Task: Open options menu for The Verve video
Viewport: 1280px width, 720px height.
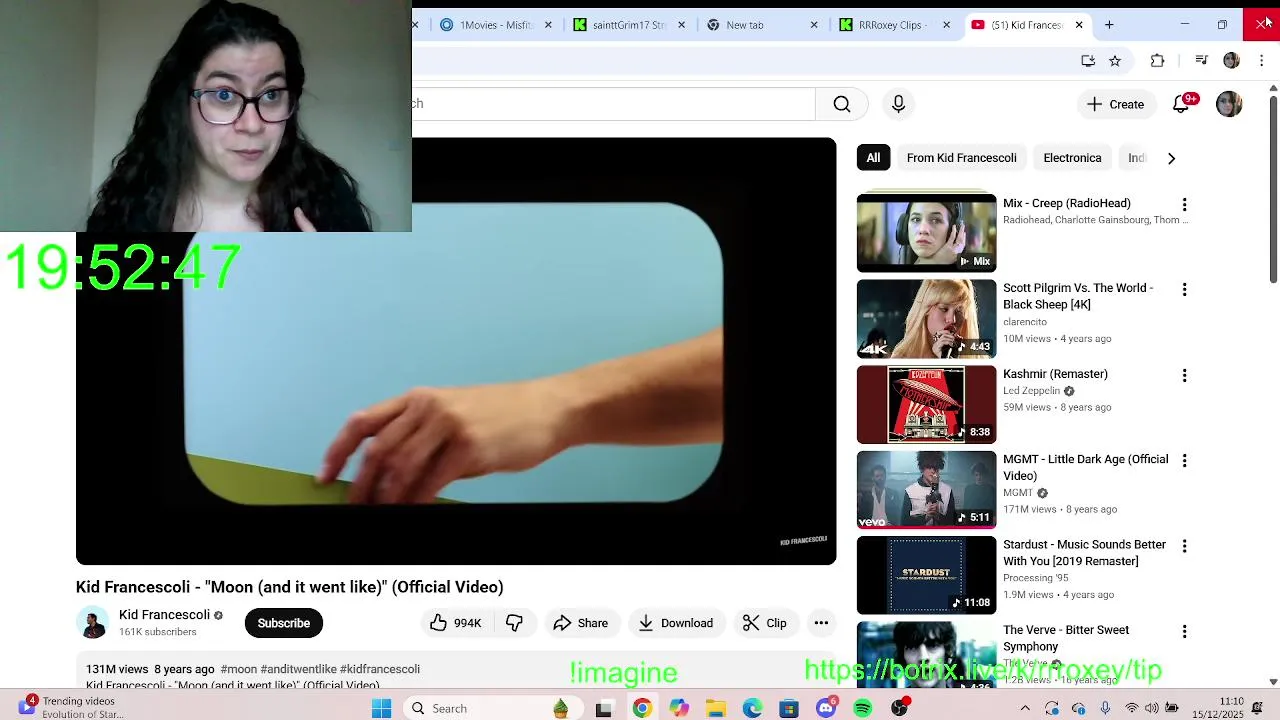Action: tap(1184, 631)
